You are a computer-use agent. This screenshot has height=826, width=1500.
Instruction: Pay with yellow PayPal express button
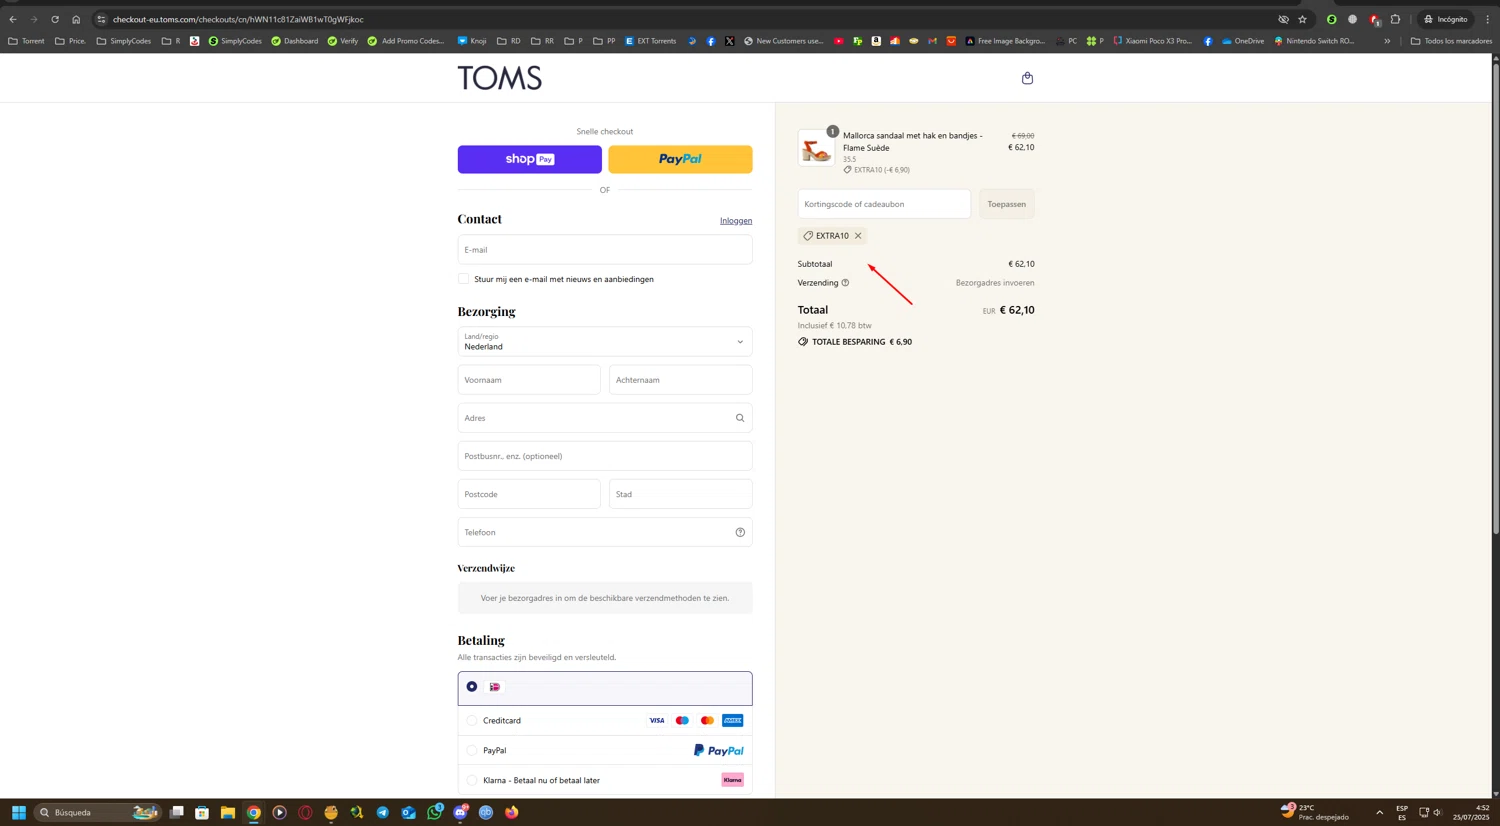coord(680,159)
